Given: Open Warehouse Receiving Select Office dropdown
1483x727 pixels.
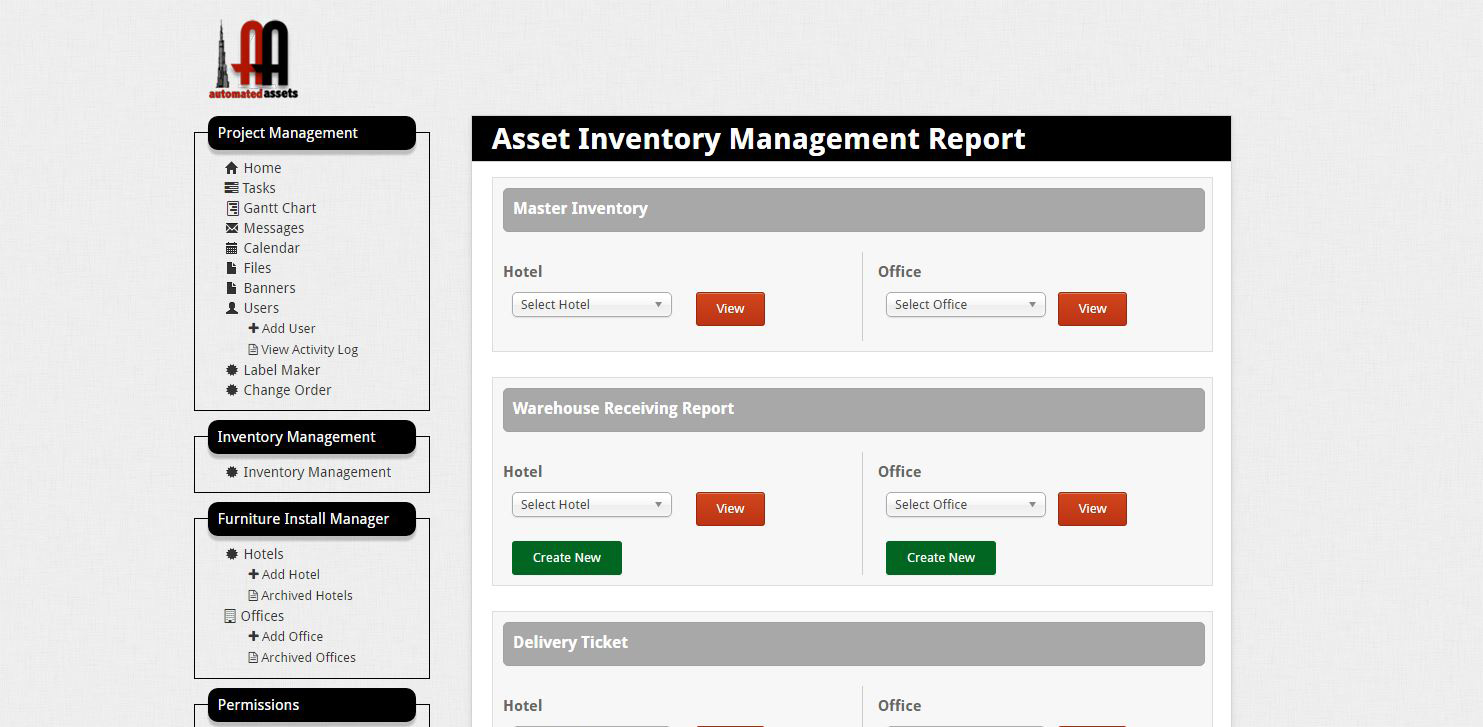Looking at the screenshot, I should coord(966,505).
